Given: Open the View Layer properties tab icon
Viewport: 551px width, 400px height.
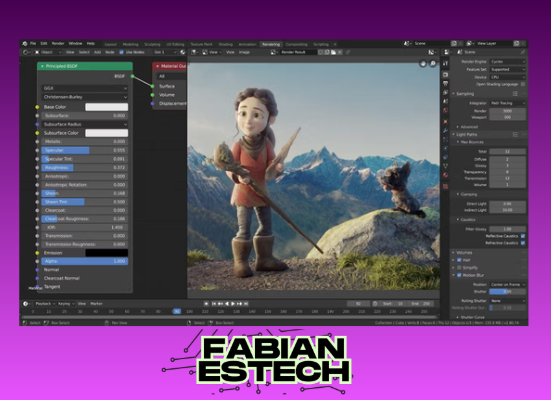Looking at the screenshot, I should 446,92.
